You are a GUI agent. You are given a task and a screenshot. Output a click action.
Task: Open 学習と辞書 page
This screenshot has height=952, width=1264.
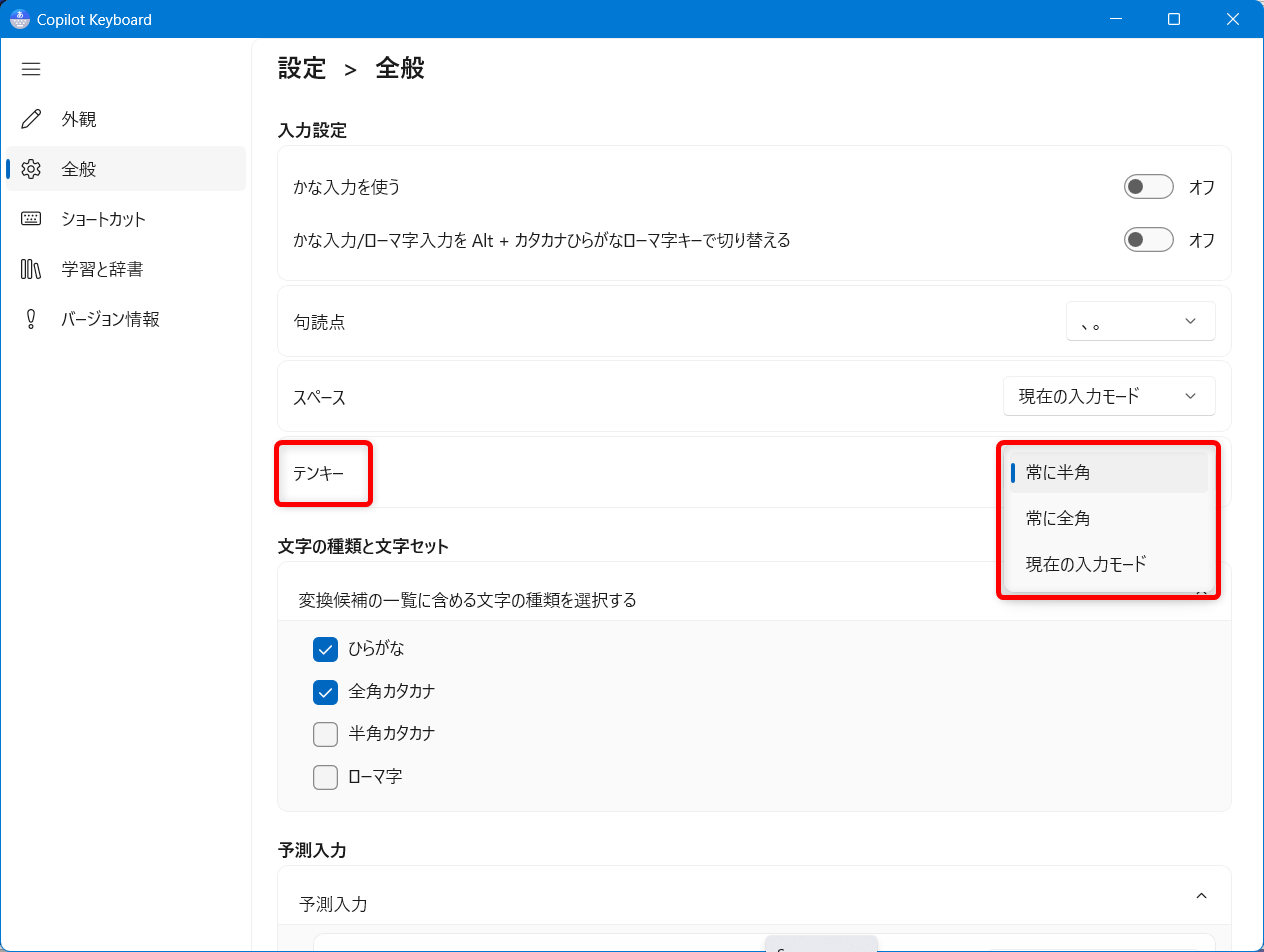pyautogui.click(x=126, y=269)
